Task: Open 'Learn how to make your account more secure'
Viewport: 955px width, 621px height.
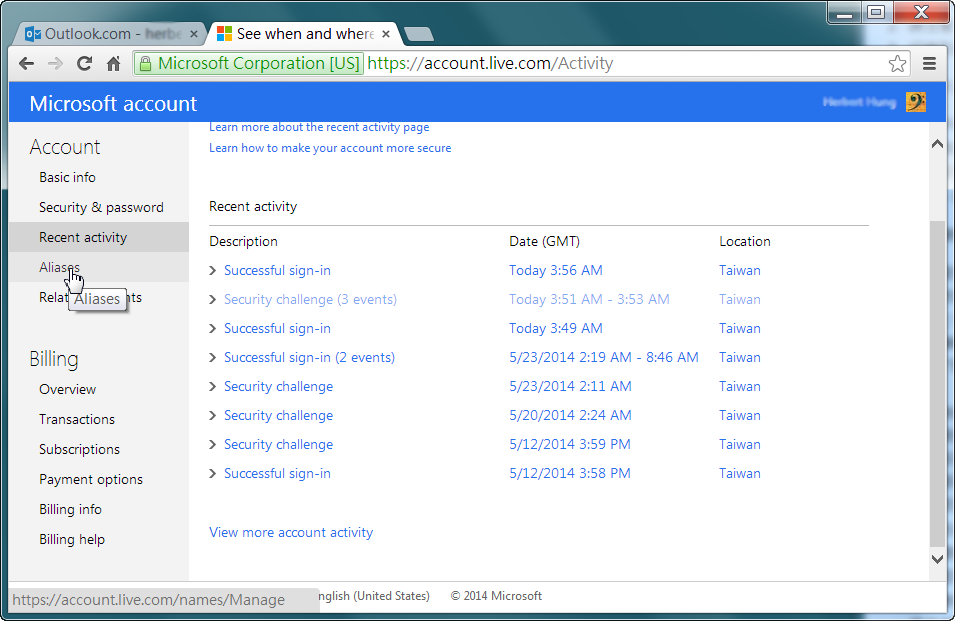Action: click(x=330, y=148)
